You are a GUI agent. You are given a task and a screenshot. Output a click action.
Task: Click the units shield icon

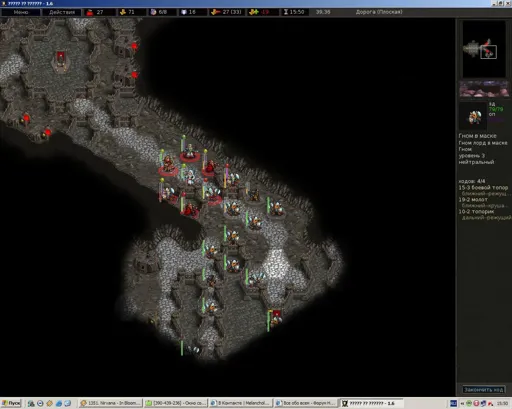click(x=184, y=12)
